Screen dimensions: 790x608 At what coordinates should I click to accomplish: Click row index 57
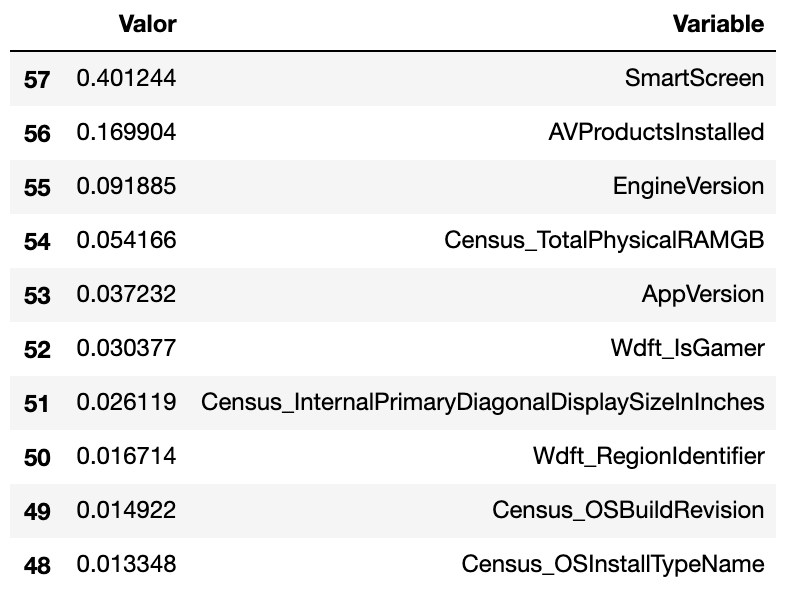tap(37, 80)
